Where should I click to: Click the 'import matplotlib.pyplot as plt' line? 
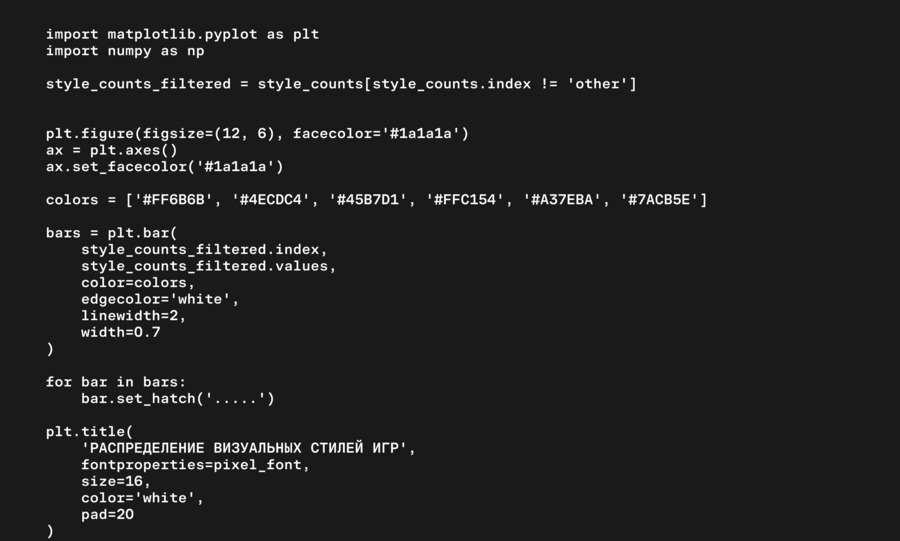pyautogui.click(x=182, y=34)
